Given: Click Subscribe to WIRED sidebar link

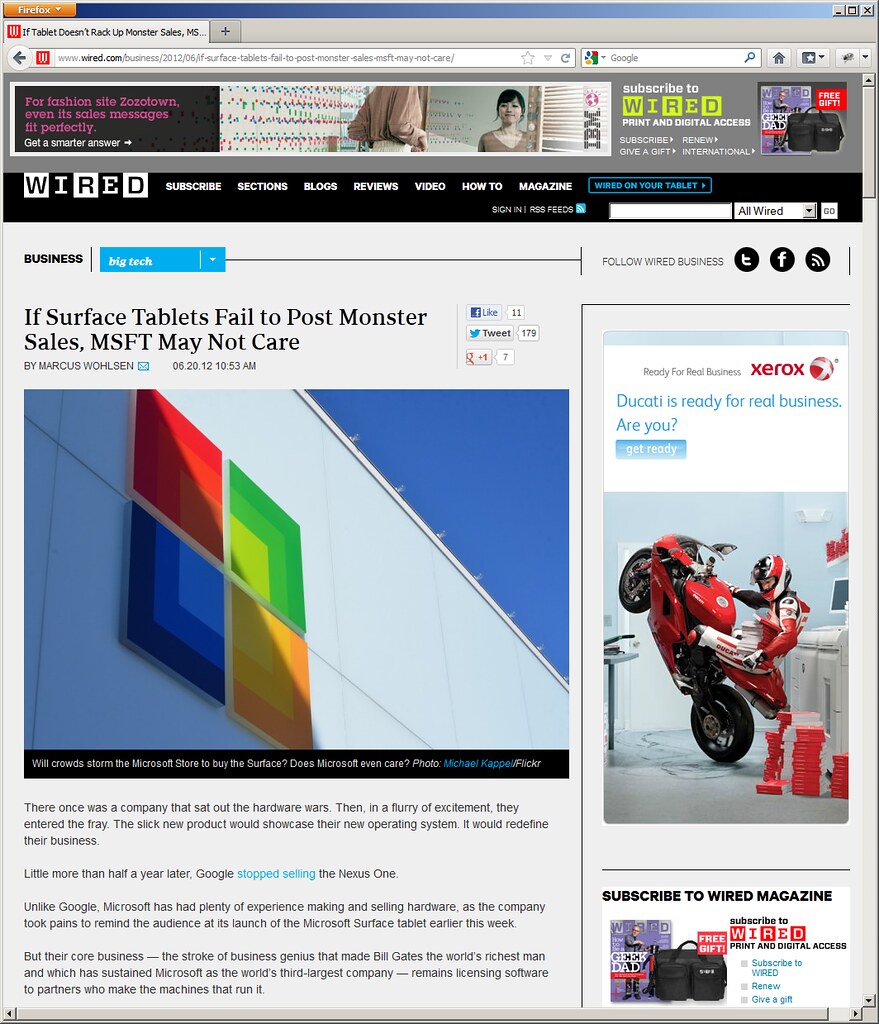Looking at the screenshot, I should (x=776, y=968).
